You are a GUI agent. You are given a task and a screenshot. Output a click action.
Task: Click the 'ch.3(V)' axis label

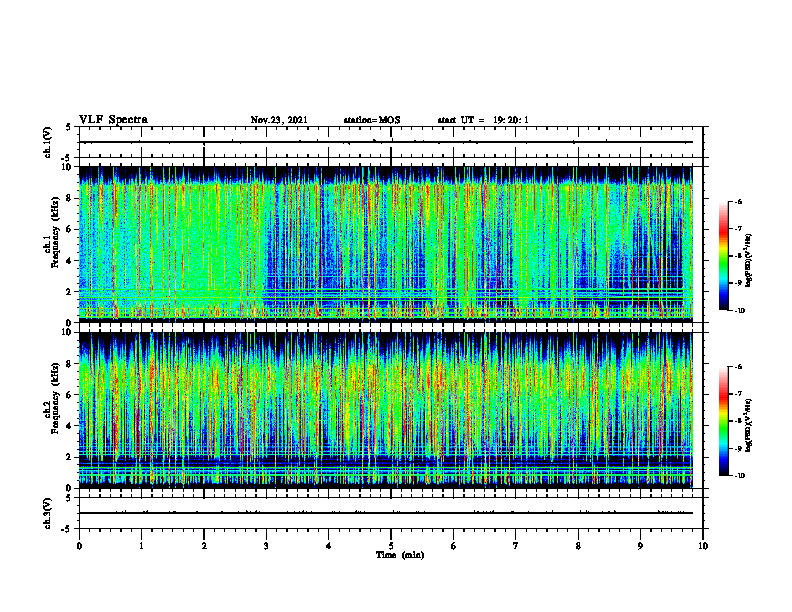(x=48, y=513)
